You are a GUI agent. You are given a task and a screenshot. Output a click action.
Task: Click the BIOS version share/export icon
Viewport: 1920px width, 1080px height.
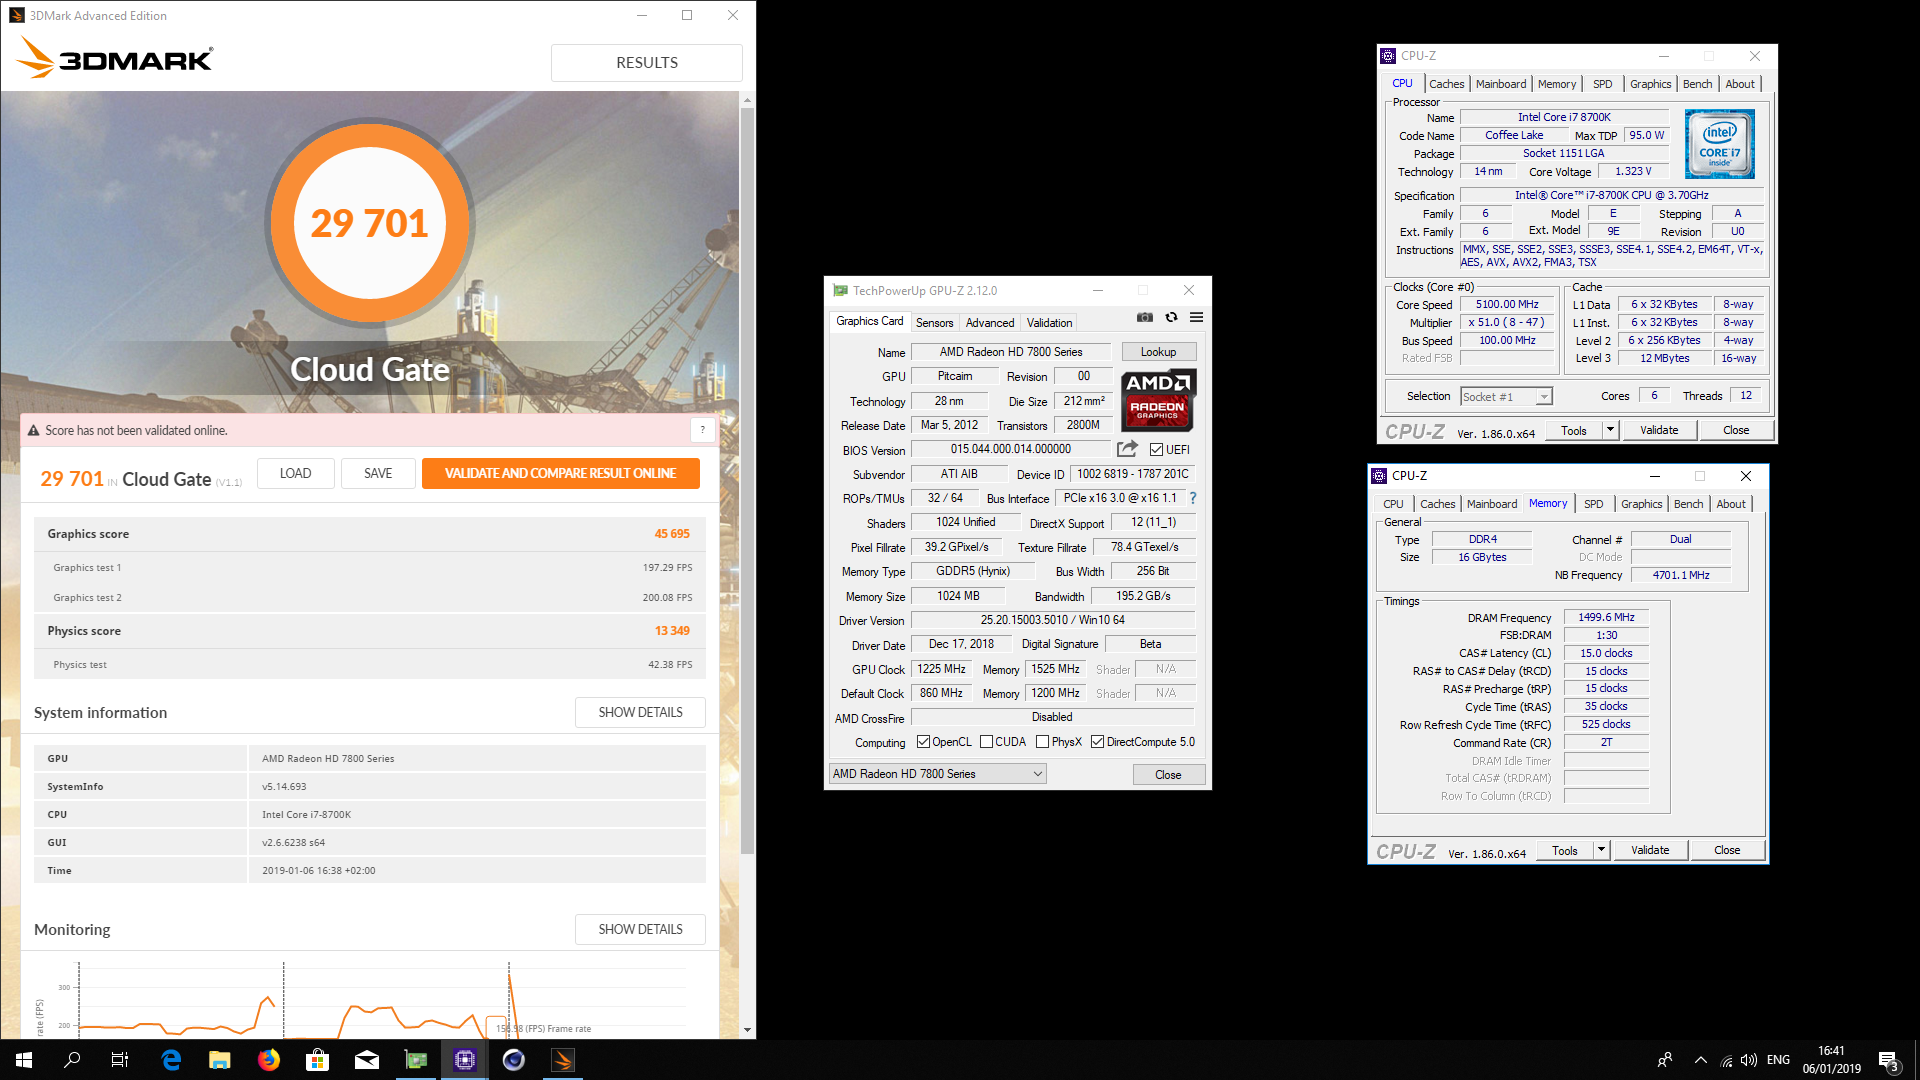pyautogui.click(x=1127, y=449)
